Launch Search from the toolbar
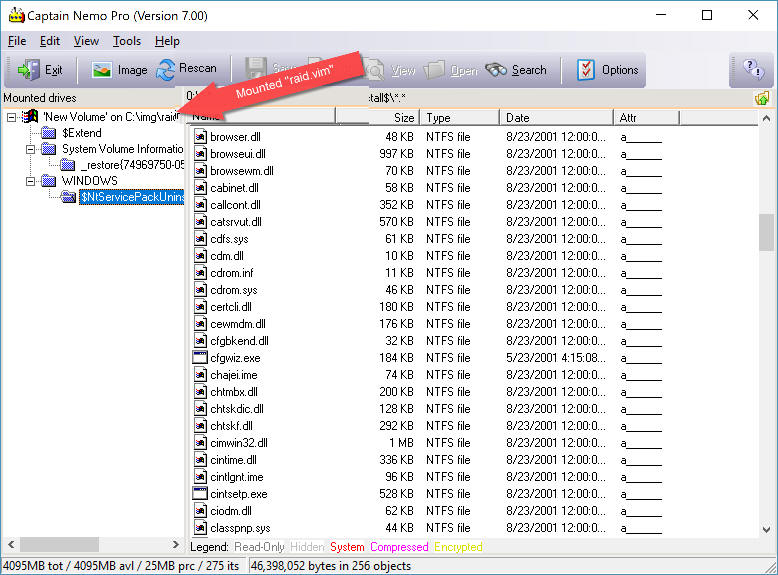The width and height of the screenshot is (778, 575). (516, 70)
